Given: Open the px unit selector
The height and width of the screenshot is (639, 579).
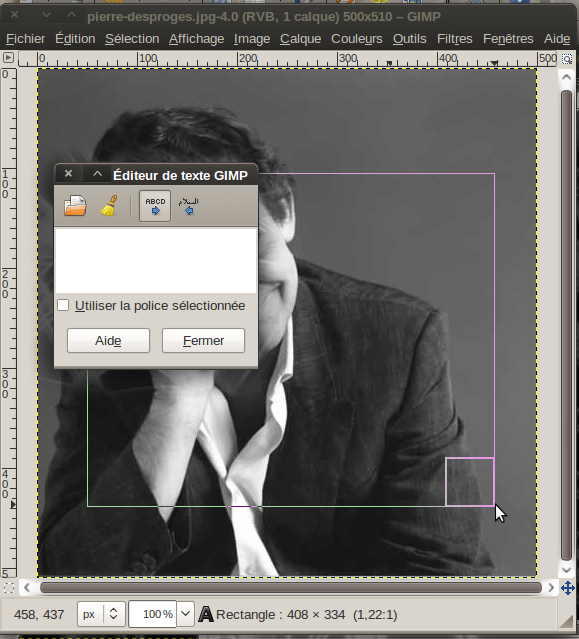Looking at the screenshot, I should (x=100, y=614).
